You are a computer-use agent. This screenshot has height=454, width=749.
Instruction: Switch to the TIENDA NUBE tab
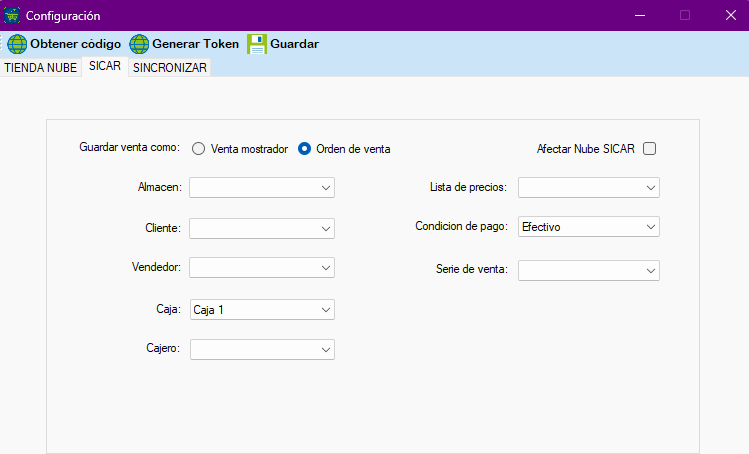point(40,68)
